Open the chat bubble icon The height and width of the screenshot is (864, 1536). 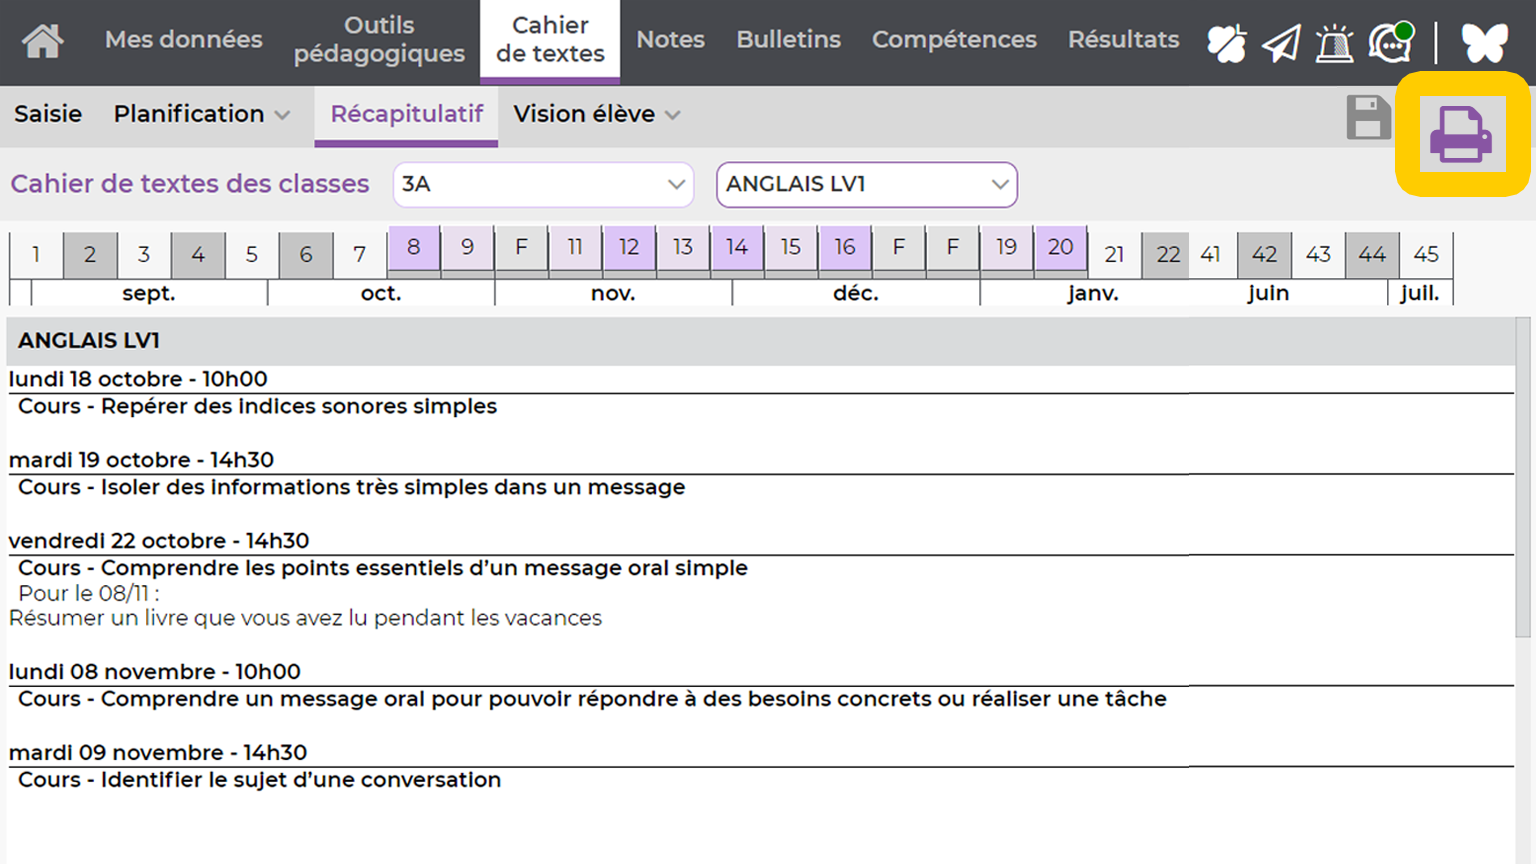coord(1391,43)
